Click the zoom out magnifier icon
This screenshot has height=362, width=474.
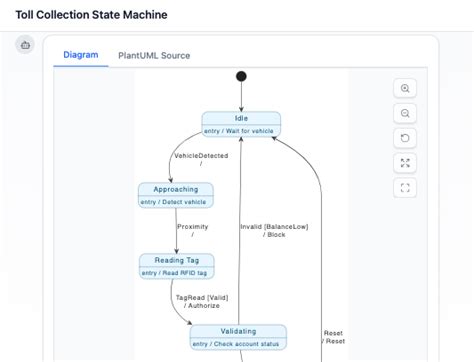tap(405, 113)
